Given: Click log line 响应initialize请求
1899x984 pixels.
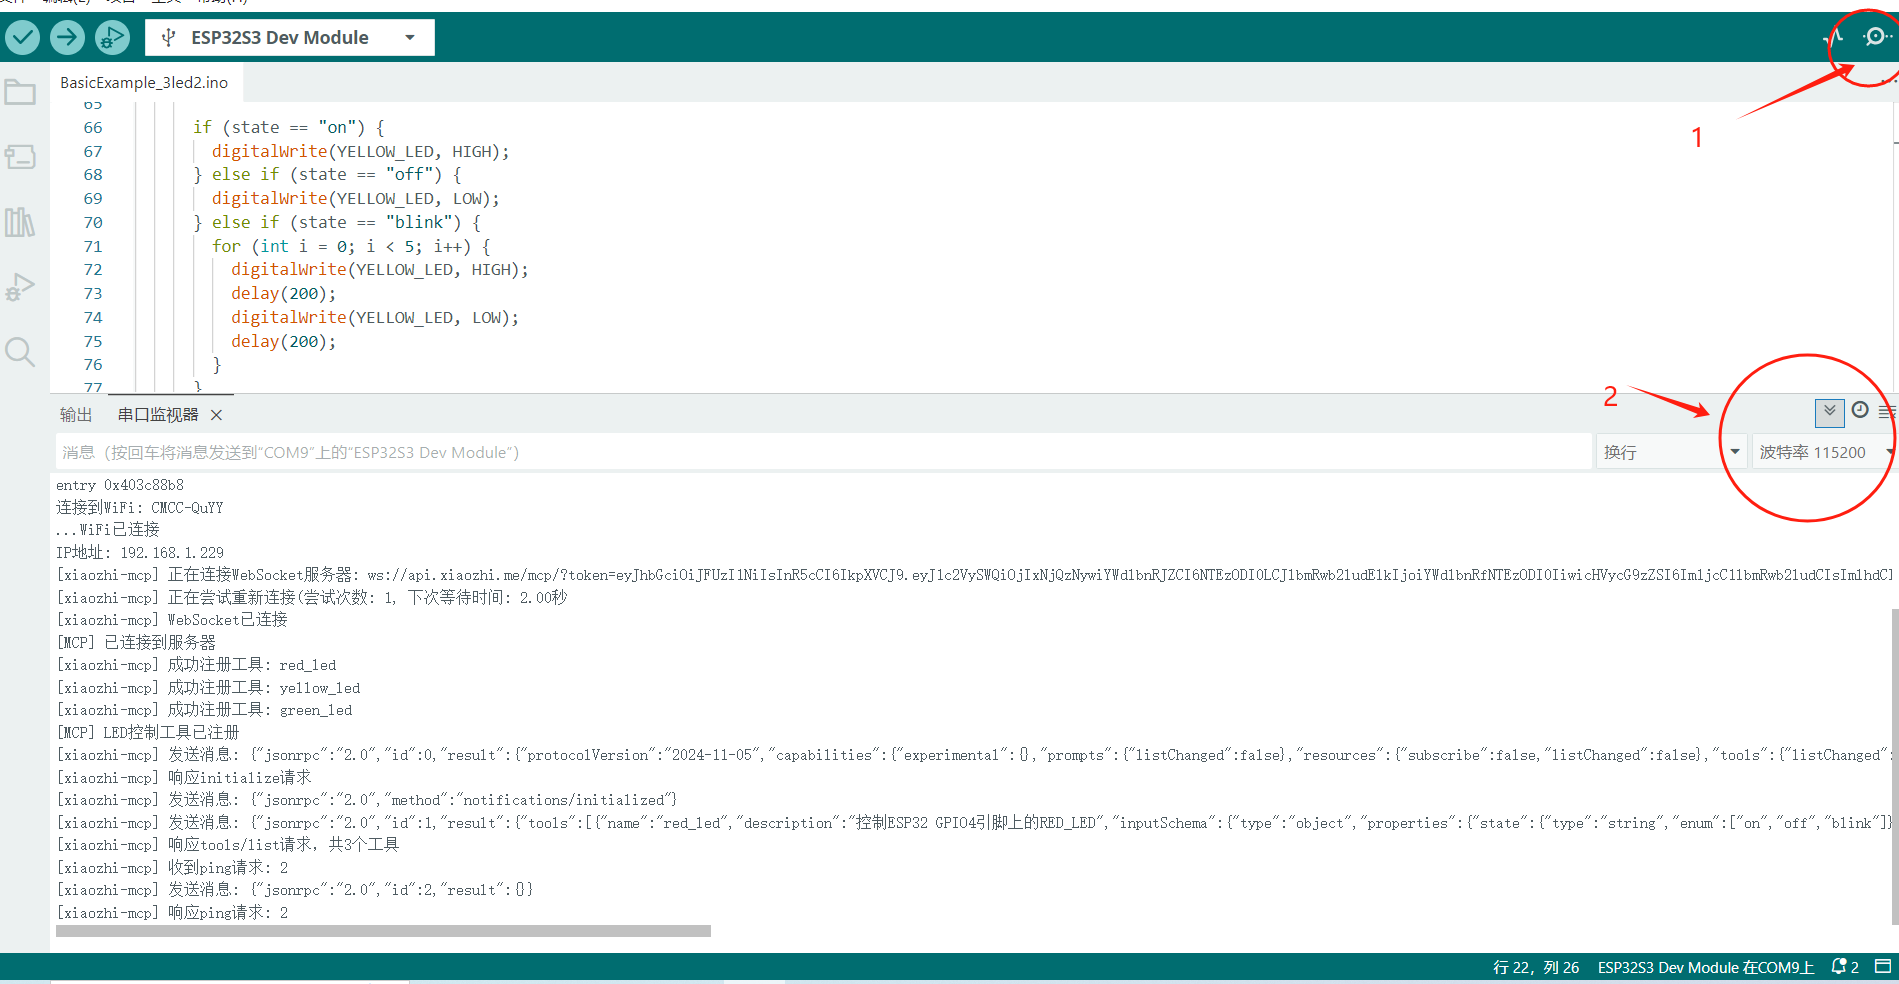Looking at the screenshot, I should [184, 778].
